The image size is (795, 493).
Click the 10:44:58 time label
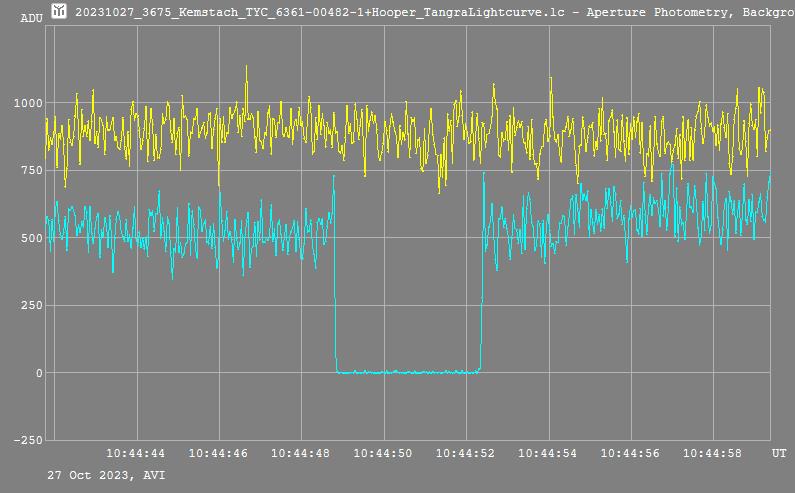tap(712, 453)
